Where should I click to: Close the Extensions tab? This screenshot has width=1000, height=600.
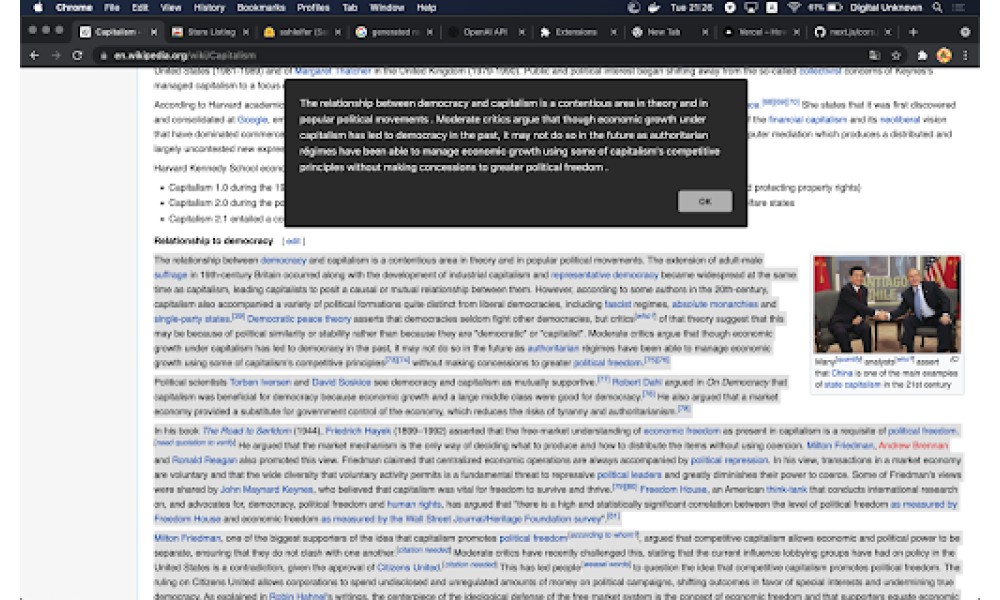[614, 32]
